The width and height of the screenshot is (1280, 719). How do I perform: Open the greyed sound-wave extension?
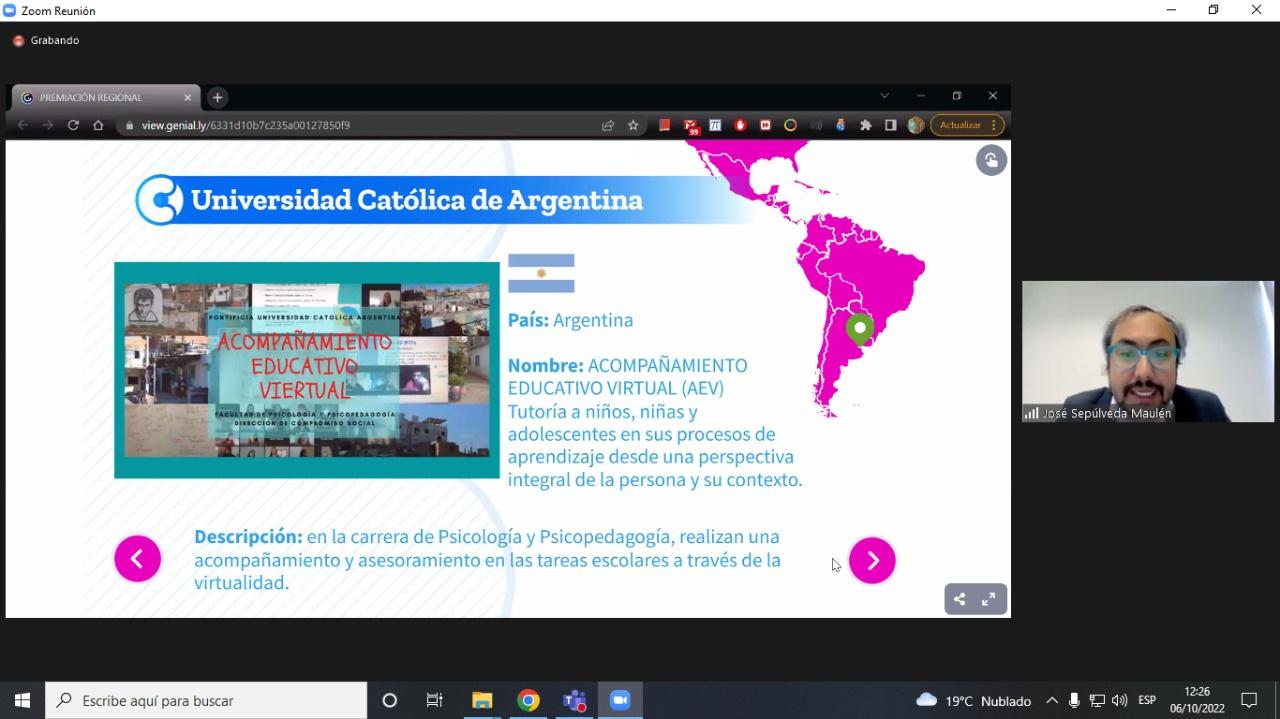tap(815, 125)
